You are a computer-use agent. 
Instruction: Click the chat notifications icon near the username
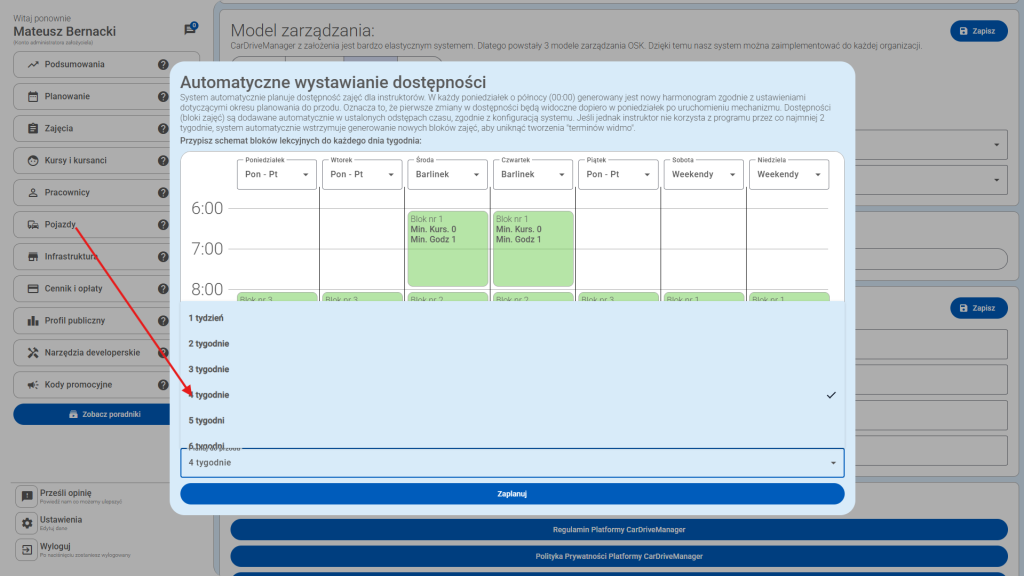point(190,29)
